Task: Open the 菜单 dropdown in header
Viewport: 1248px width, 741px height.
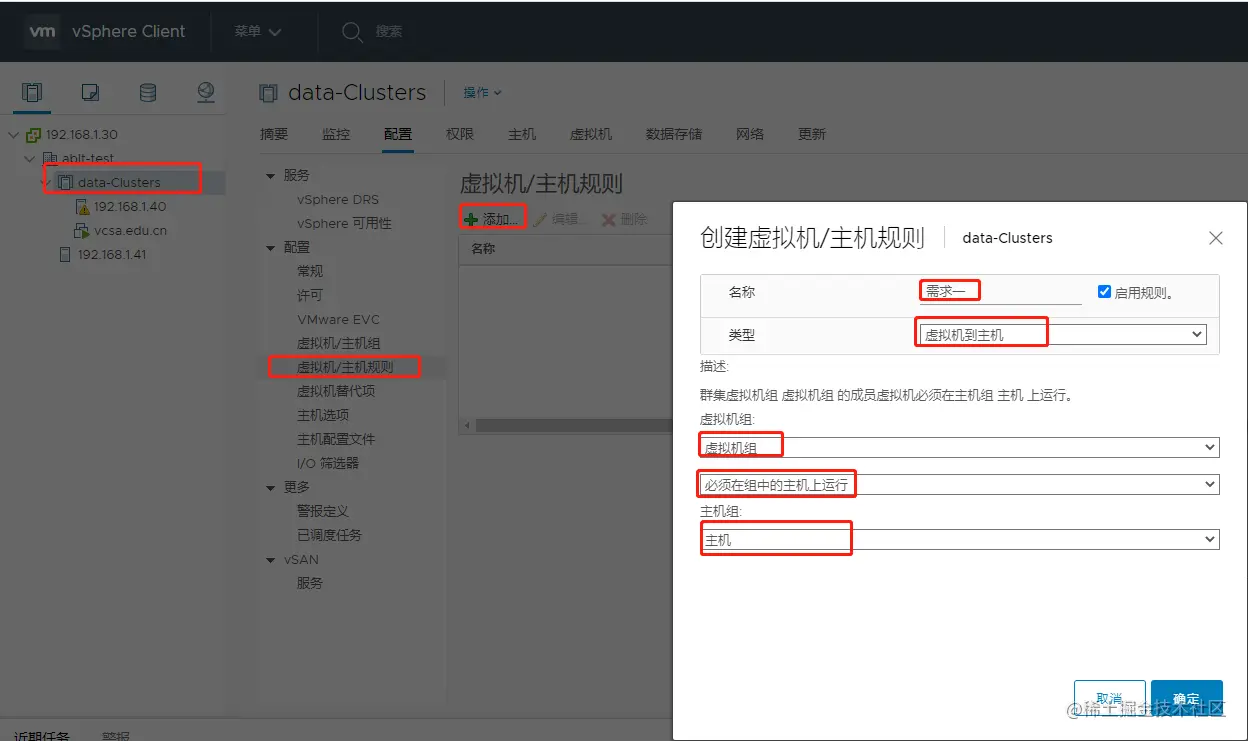Action: click(258, 32)
